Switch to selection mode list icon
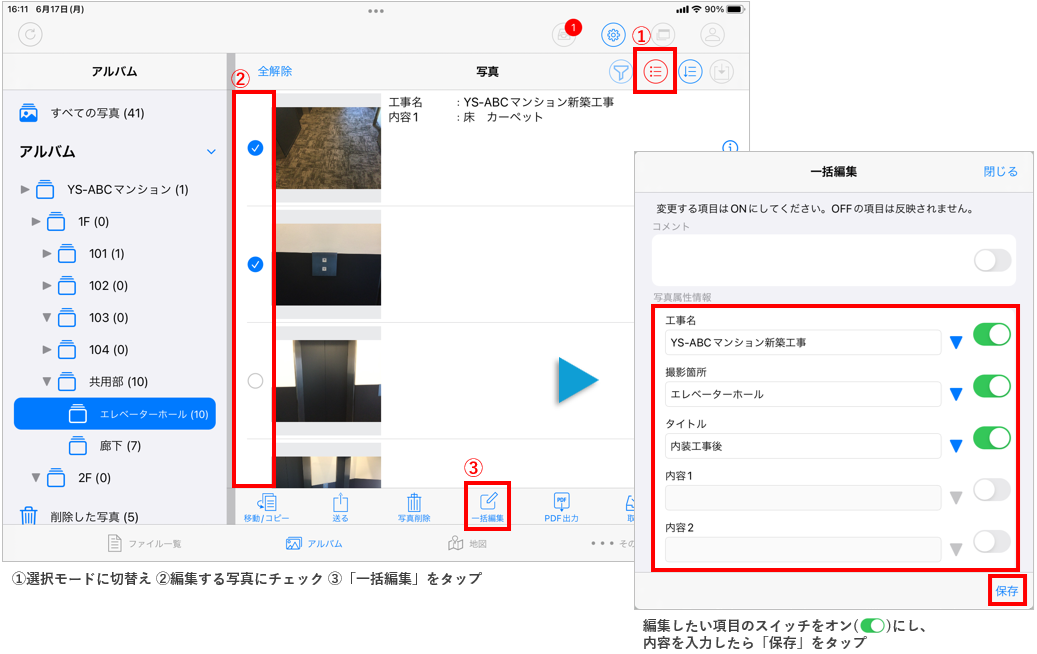The image size is (1037, 654). tap(656, 72)
